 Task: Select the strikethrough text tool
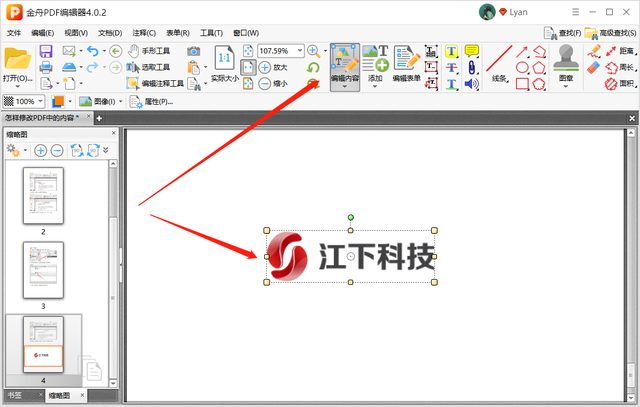[451, 67]
